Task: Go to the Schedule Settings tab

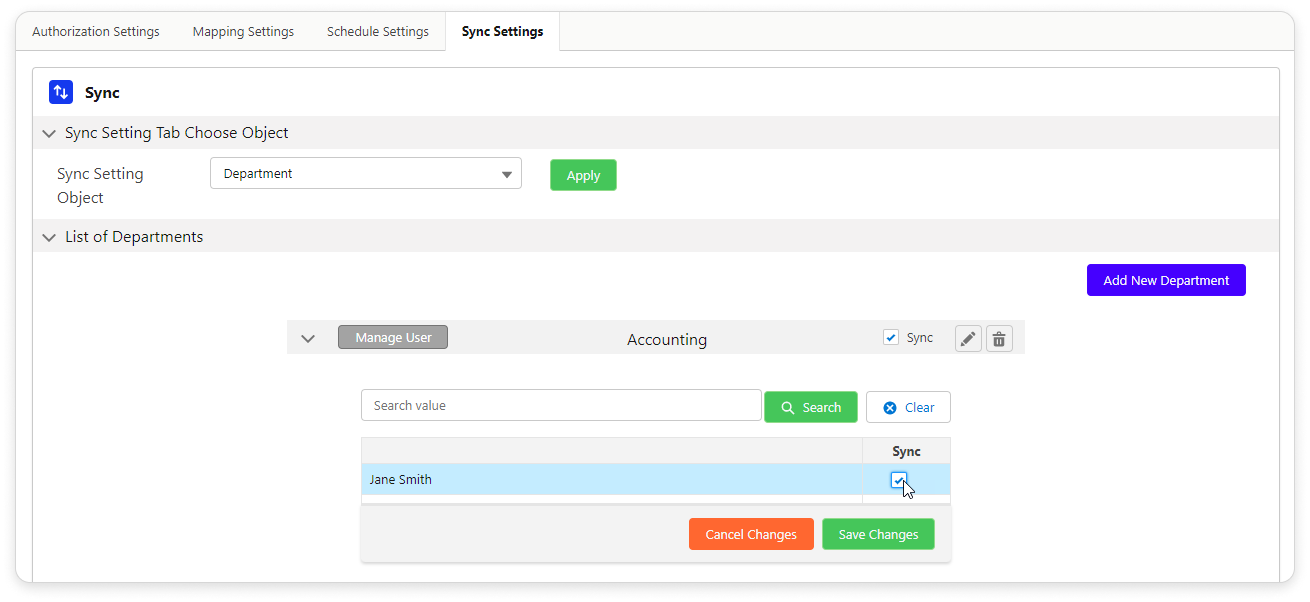Action: 378,32
